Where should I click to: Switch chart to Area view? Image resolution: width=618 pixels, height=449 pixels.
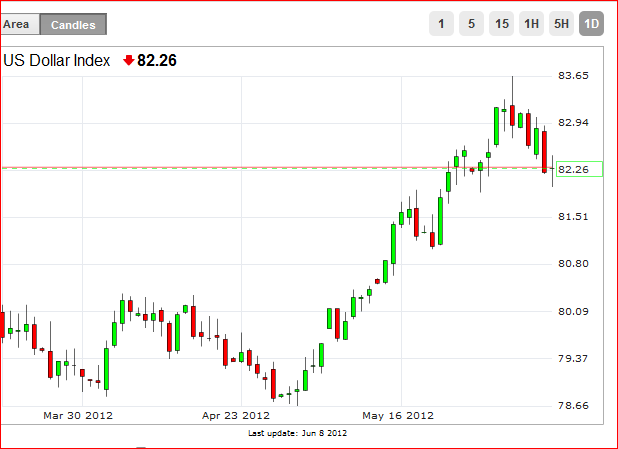coord(20,24)
